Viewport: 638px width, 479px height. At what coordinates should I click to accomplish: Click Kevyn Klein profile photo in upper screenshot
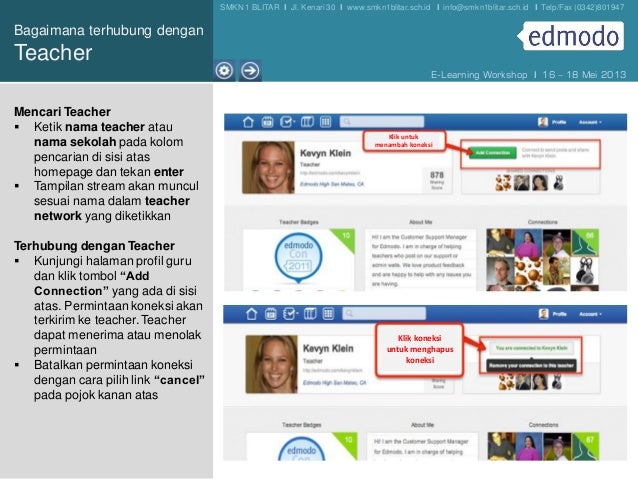pos(268,167)
